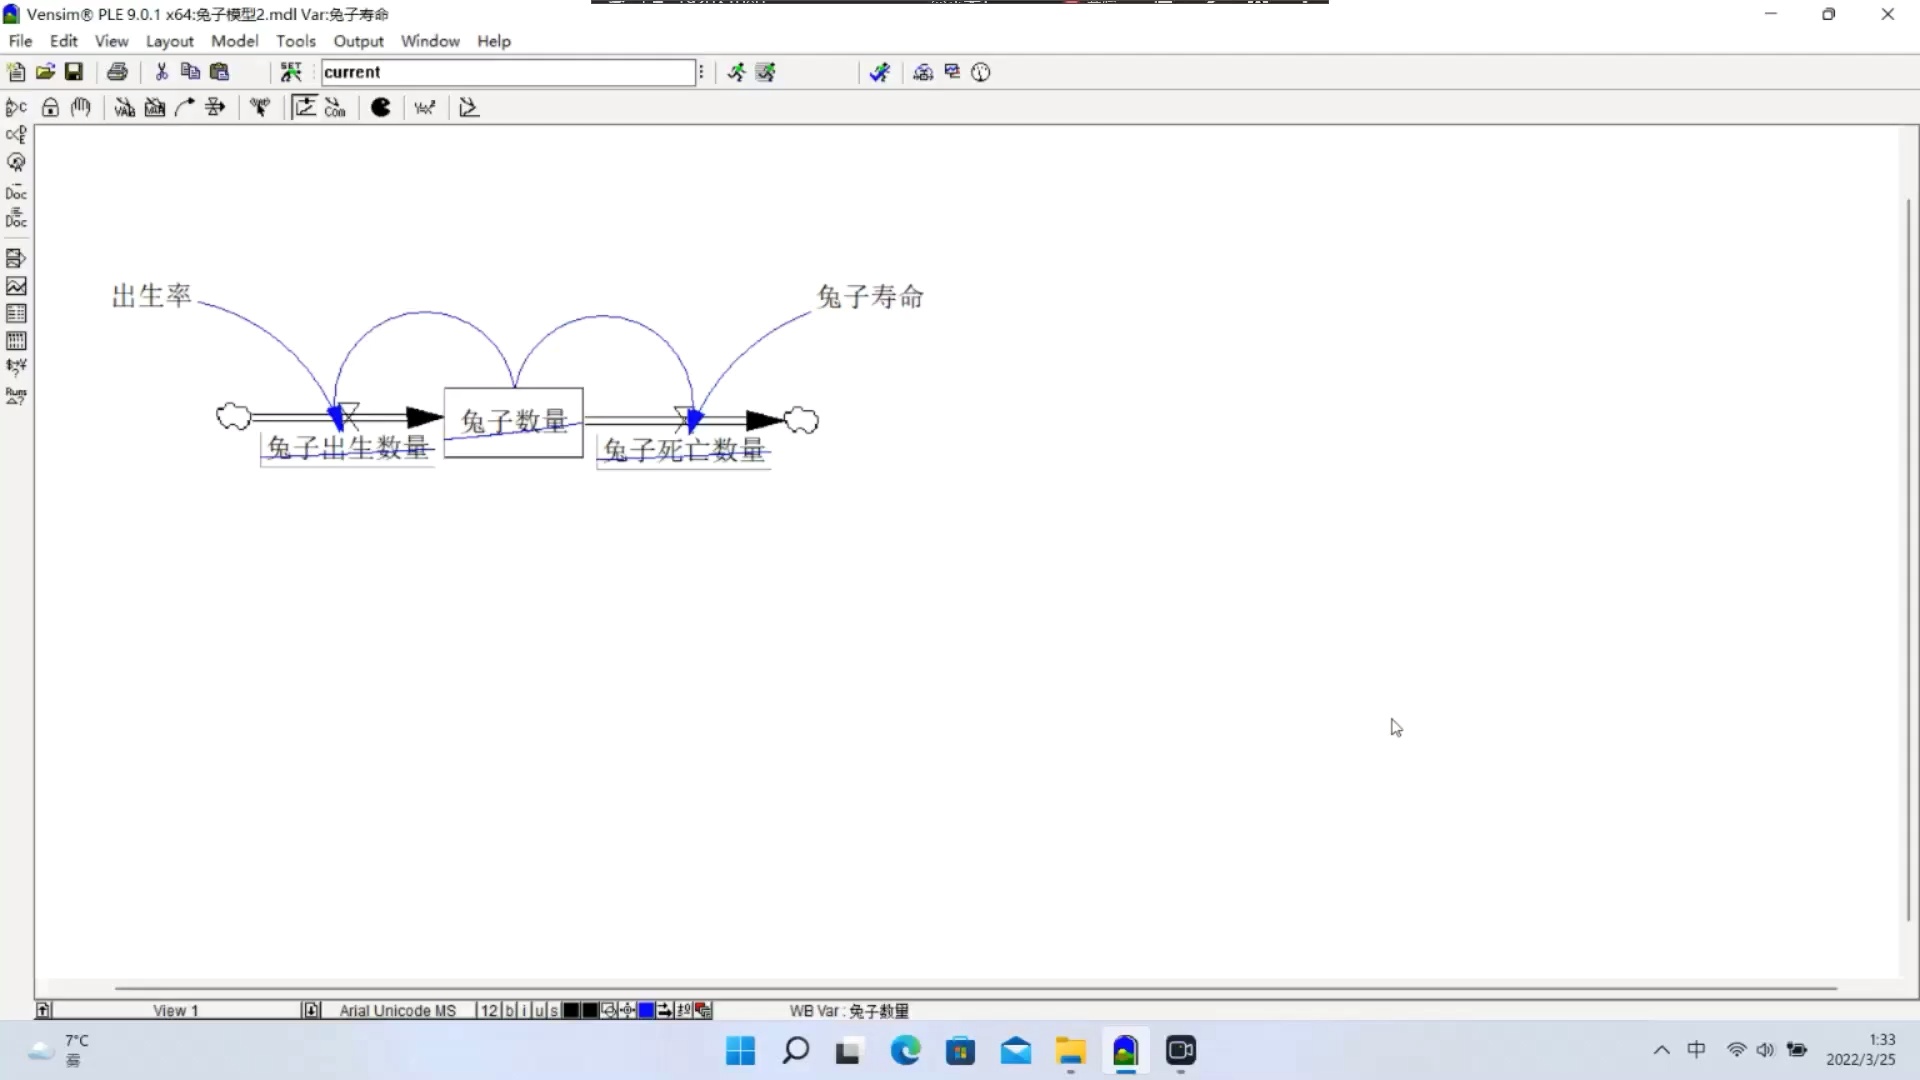Select the Rate flow tool
Image resolution: width=1920 pixels, height=1080 pixels.
click(215, 108)
